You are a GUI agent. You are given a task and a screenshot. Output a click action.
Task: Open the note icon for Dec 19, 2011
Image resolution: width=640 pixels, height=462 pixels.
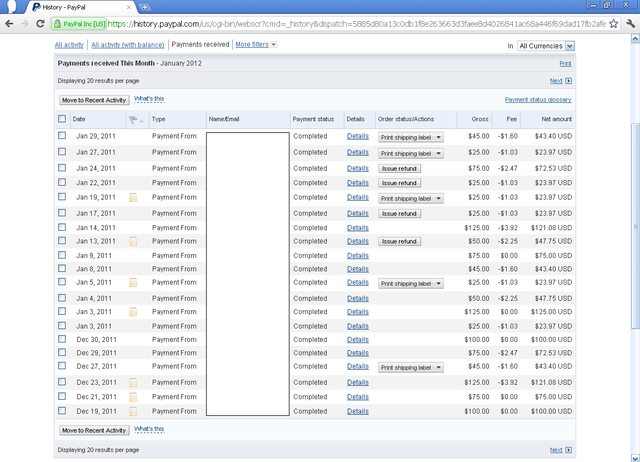pyautogui.click(x=133, y=411)
